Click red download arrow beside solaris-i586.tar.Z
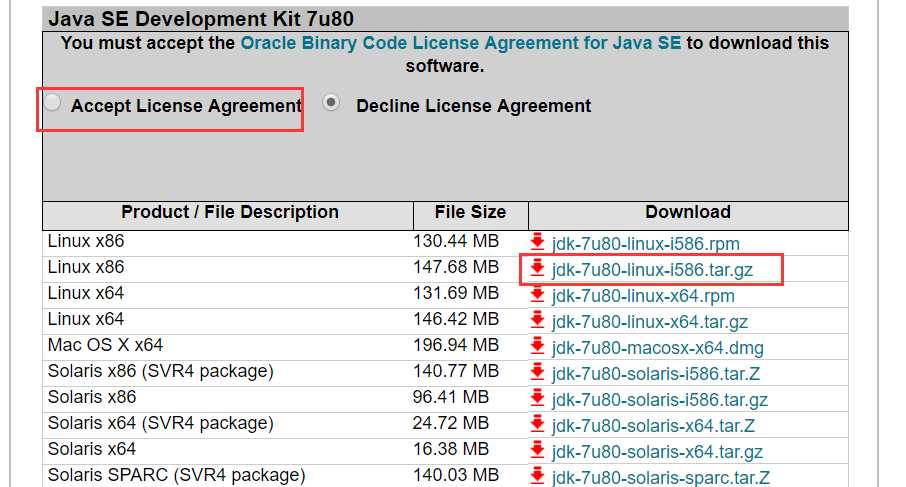 click(537, 371)
